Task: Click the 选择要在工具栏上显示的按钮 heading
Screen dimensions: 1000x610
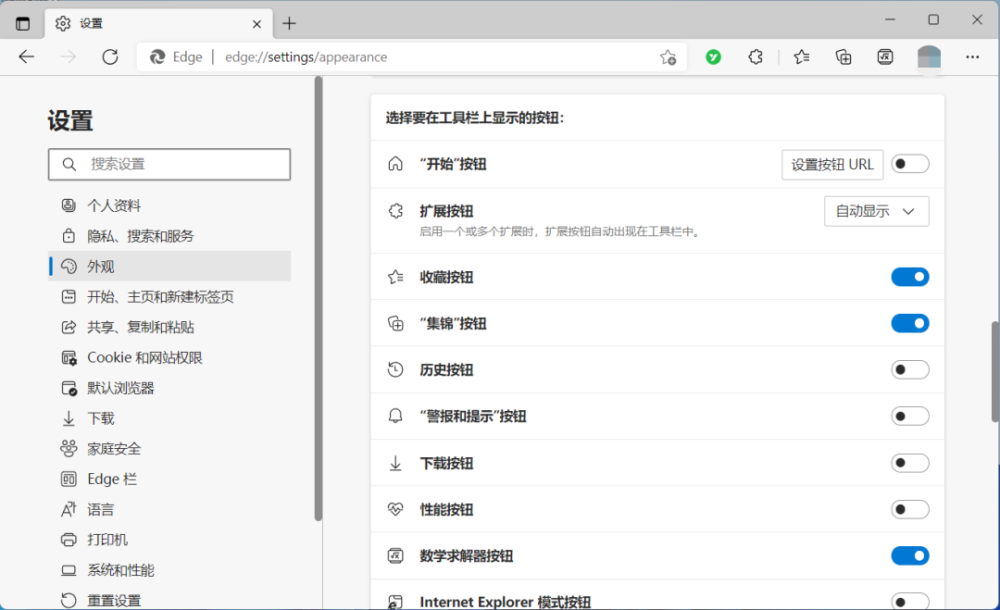Action: (x=474, y=118)
